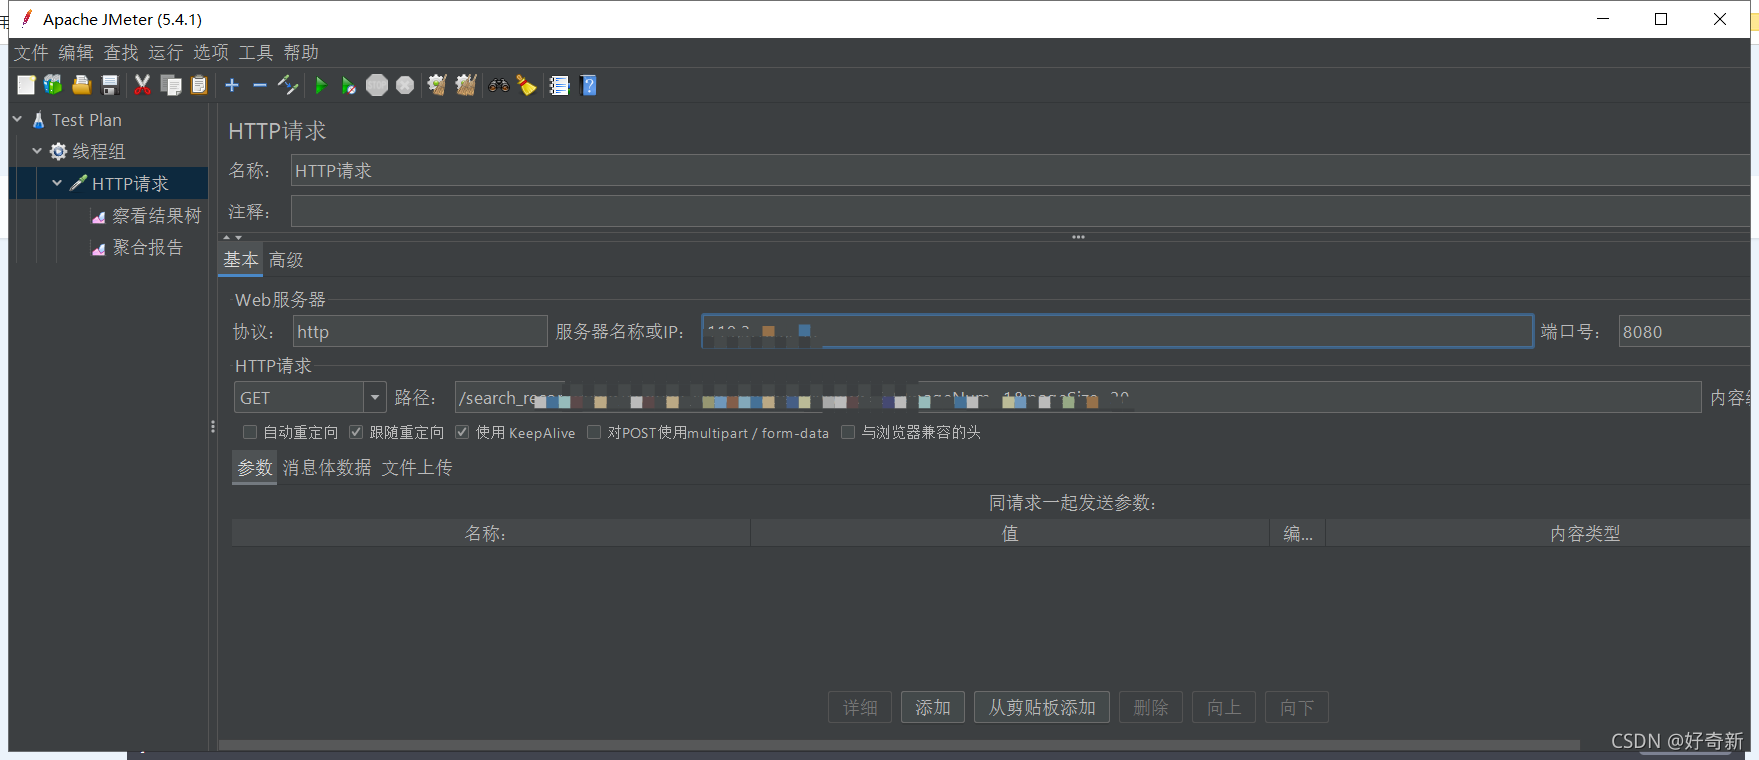
Task: Create a new test plan
Action: pyautogui.click(x=26, y=85)
